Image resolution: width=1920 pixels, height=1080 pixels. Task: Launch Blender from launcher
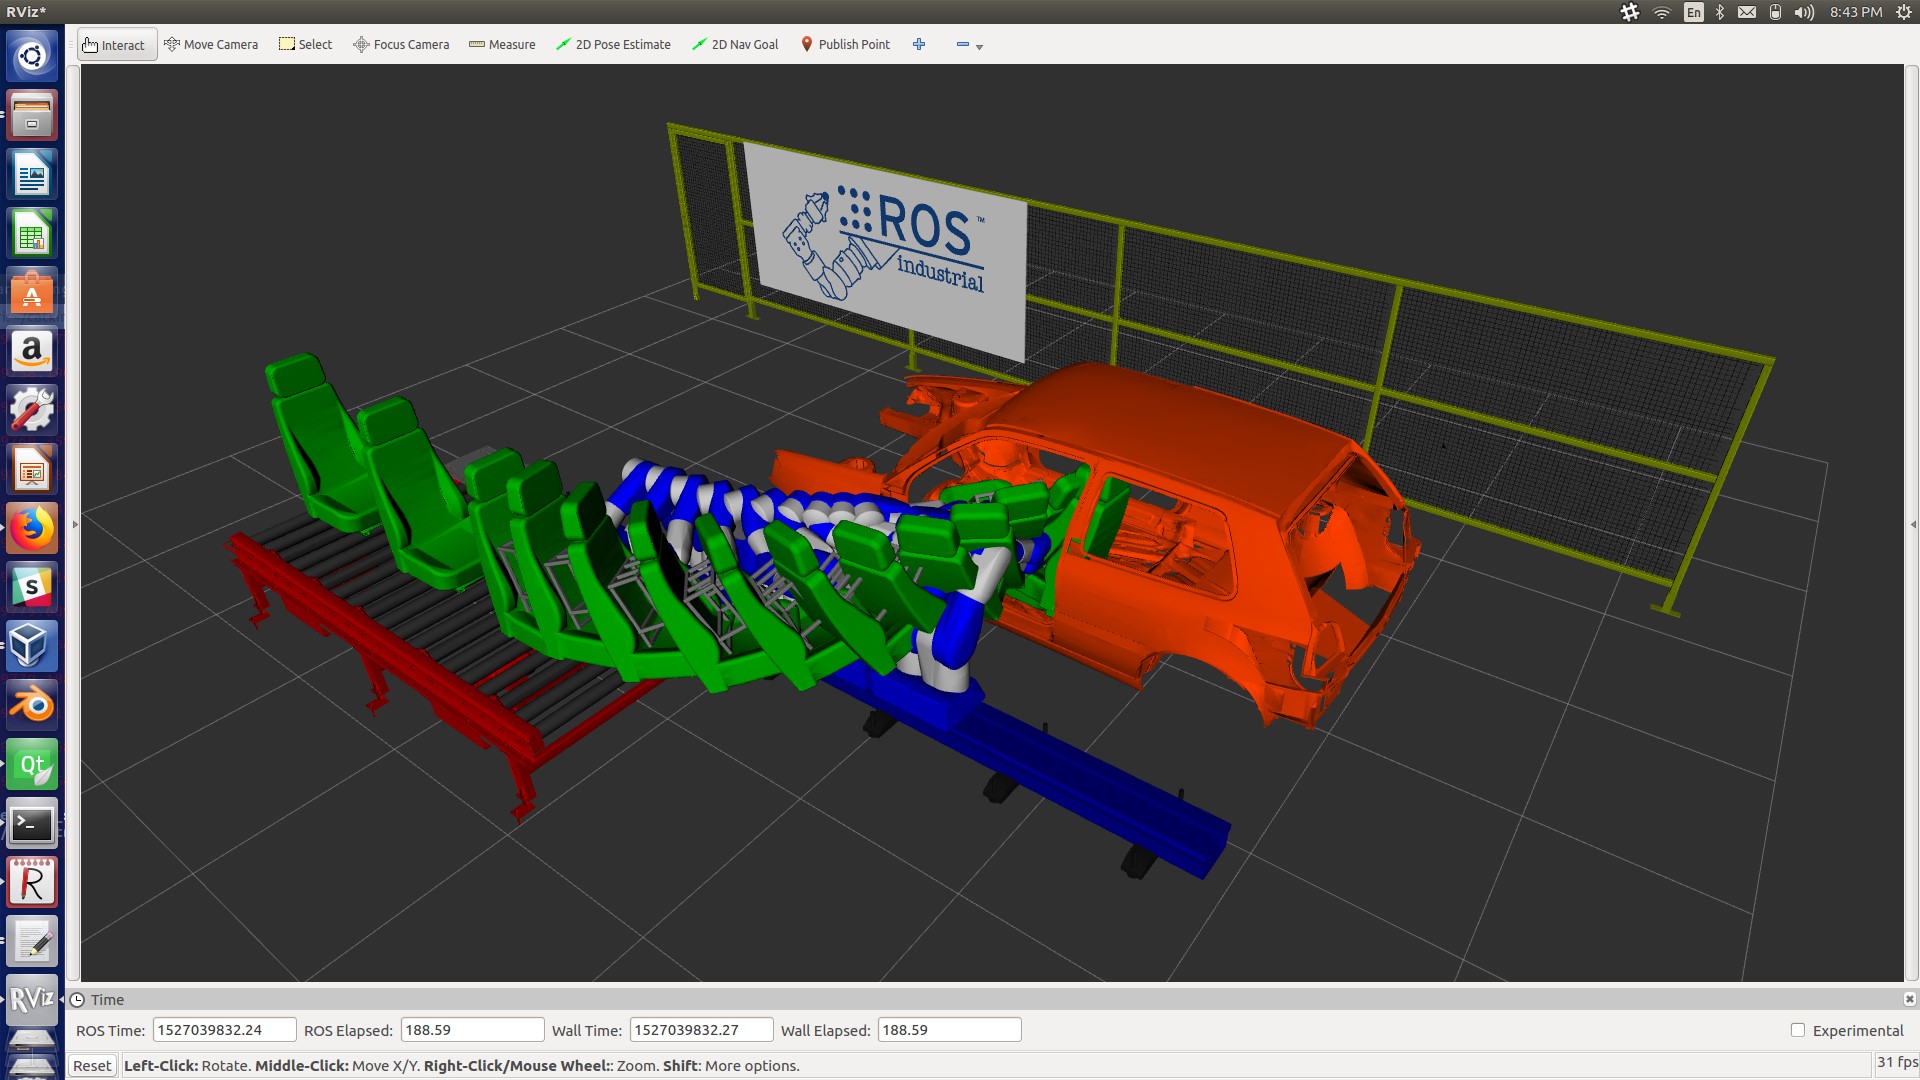click(x=32, y=705)
